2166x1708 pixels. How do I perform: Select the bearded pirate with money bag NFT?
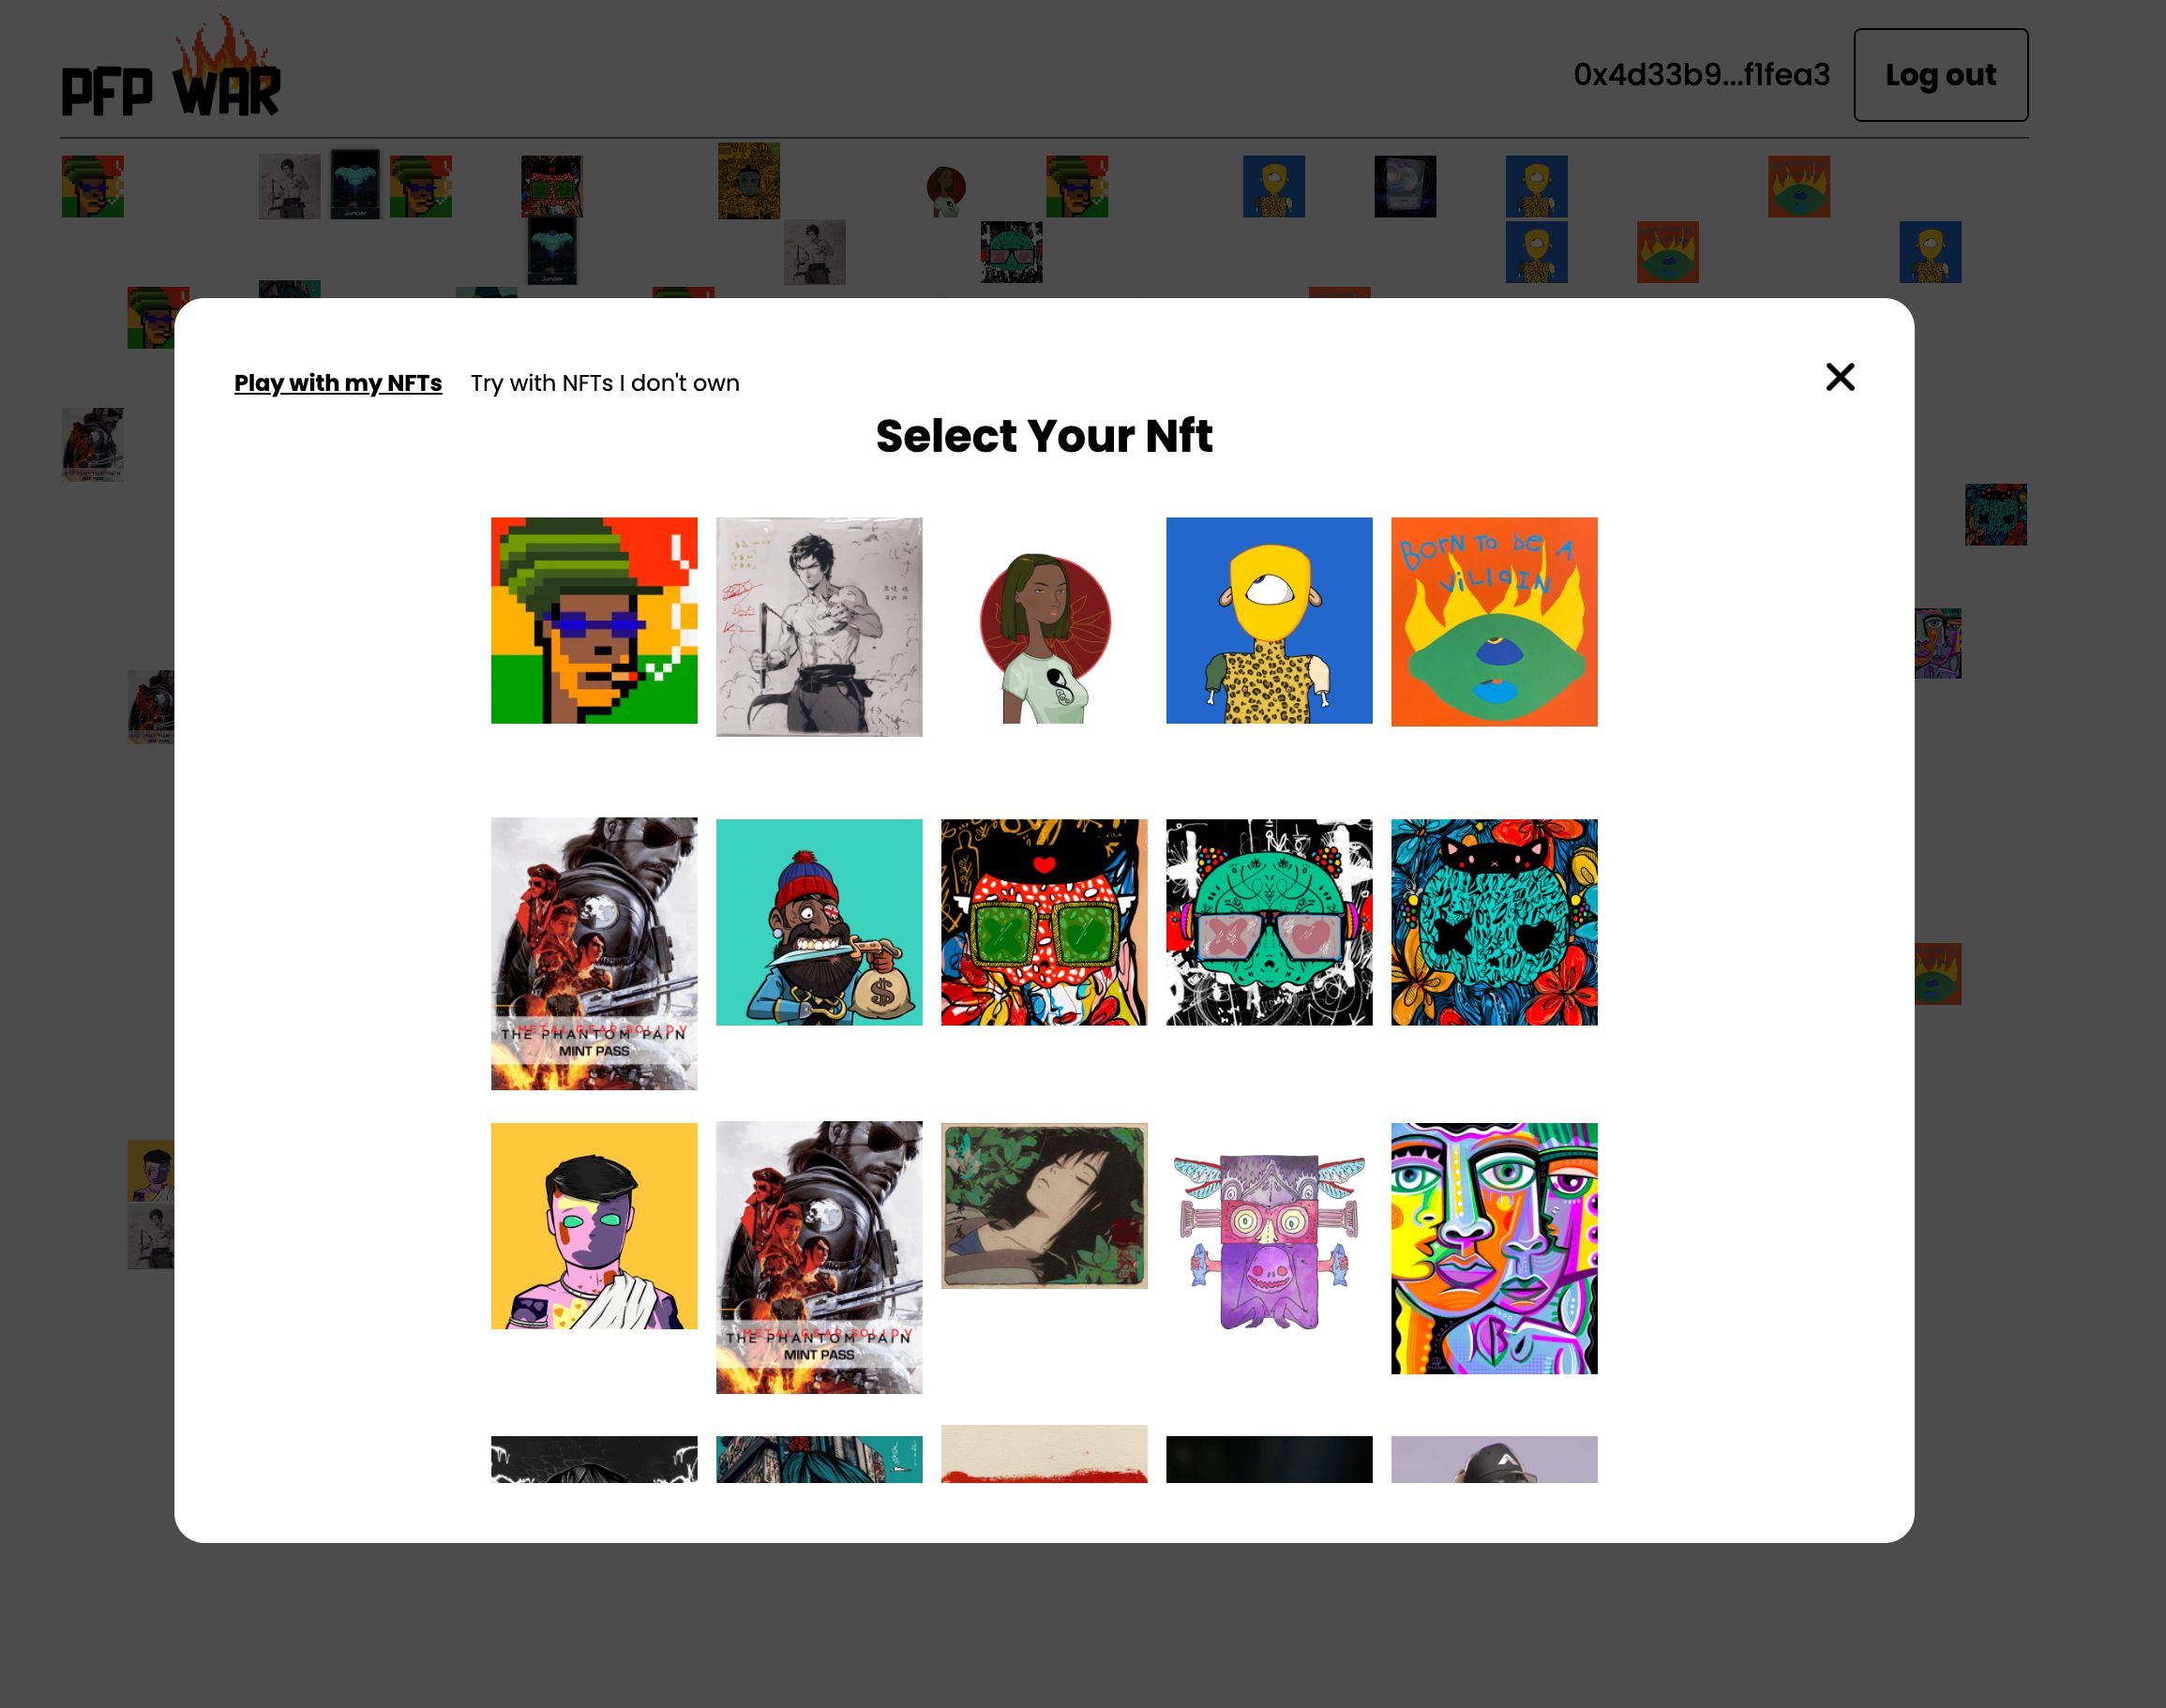pyautogui.click(x=819, y=922)
